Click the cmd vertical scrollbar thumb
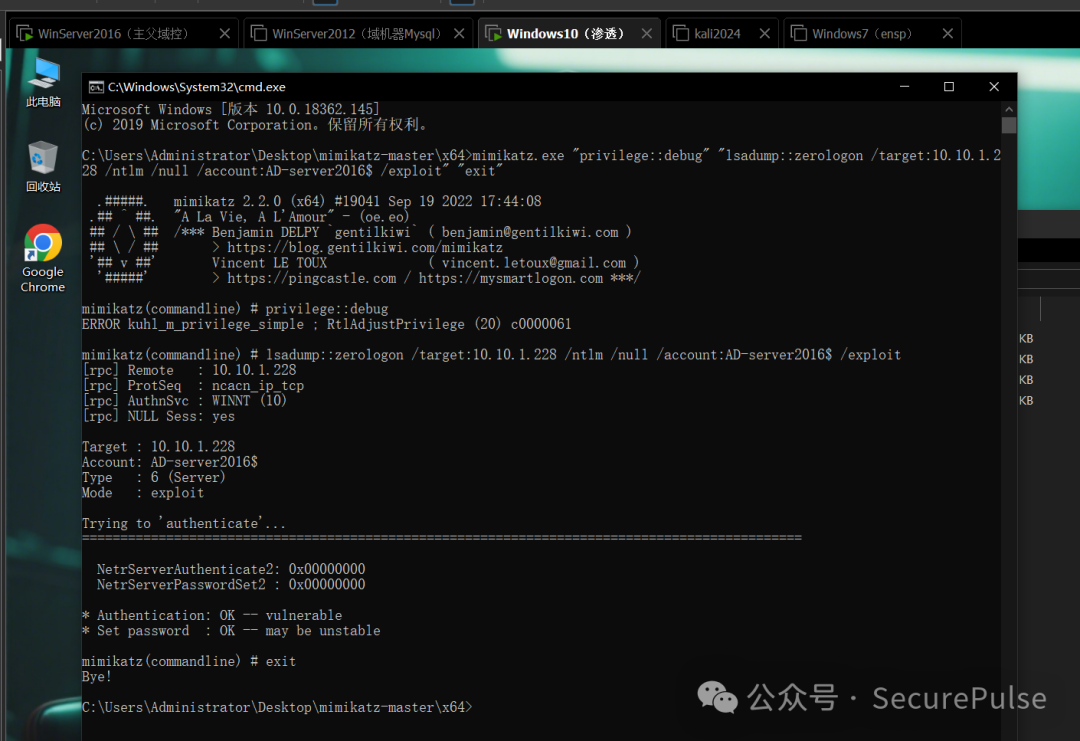This screenshot has width=1080, height=741. (x=1009, y=125)
